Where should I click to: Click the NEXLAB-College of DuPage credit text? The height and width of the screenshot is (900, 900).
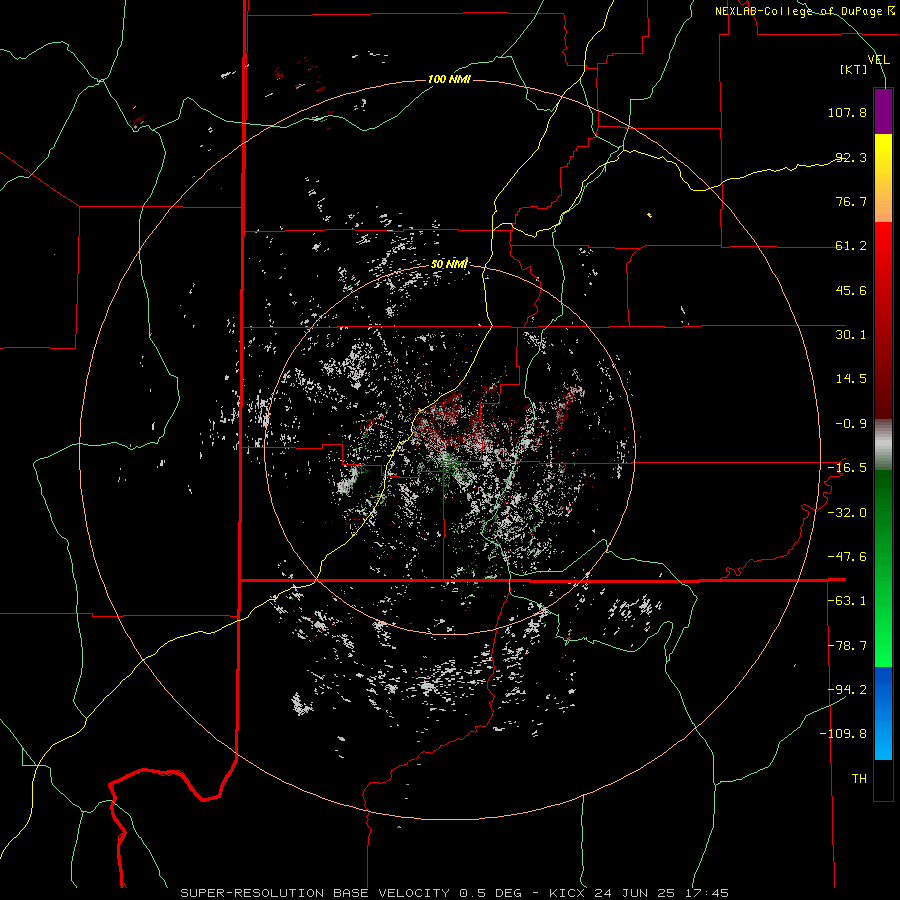[804, 11]
